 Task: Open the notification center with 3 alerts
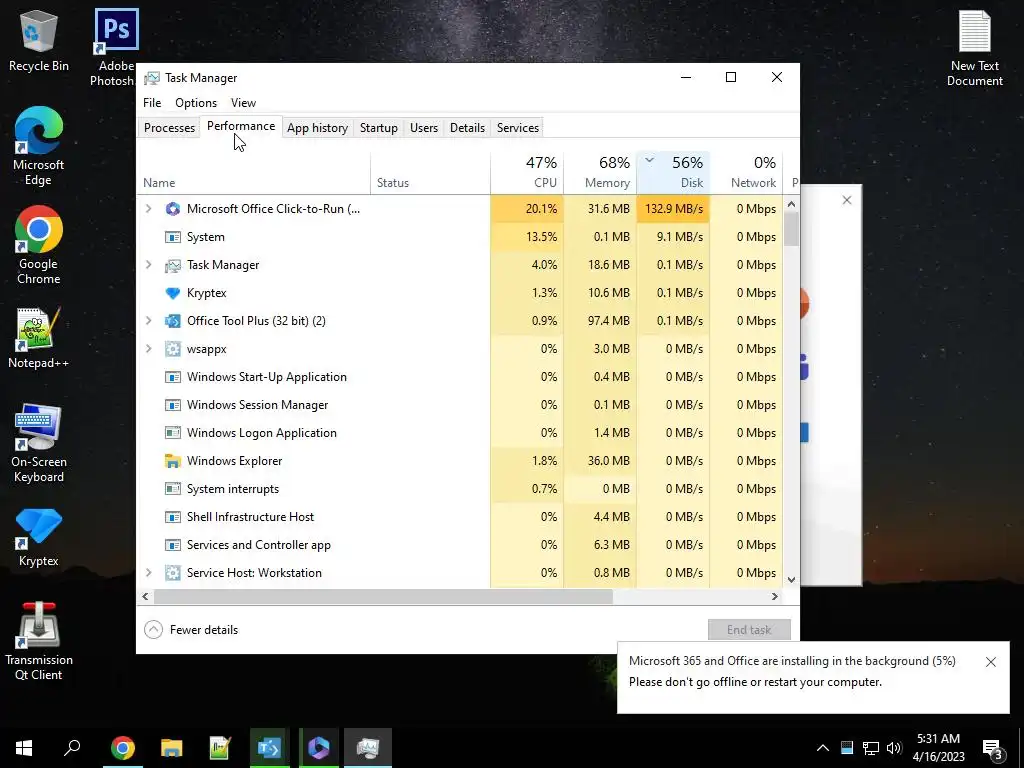(993, 750)
